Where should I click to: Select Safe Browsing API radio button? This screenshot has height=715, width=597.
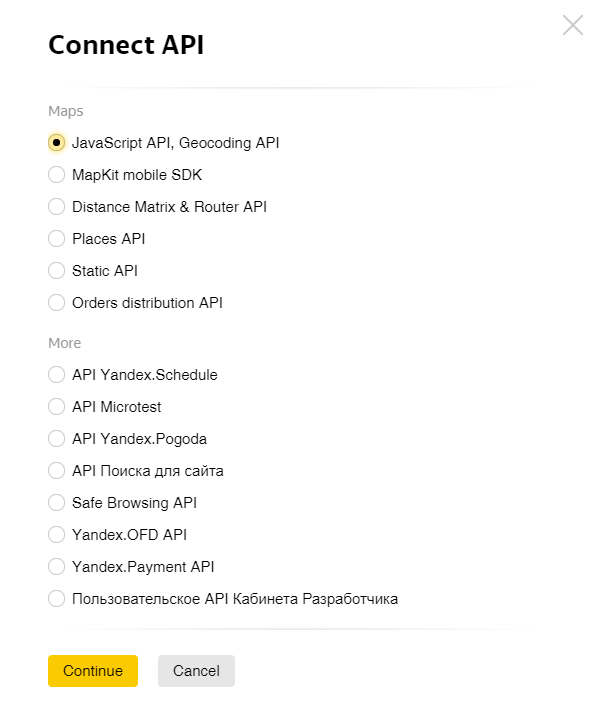tap(56, 503)
